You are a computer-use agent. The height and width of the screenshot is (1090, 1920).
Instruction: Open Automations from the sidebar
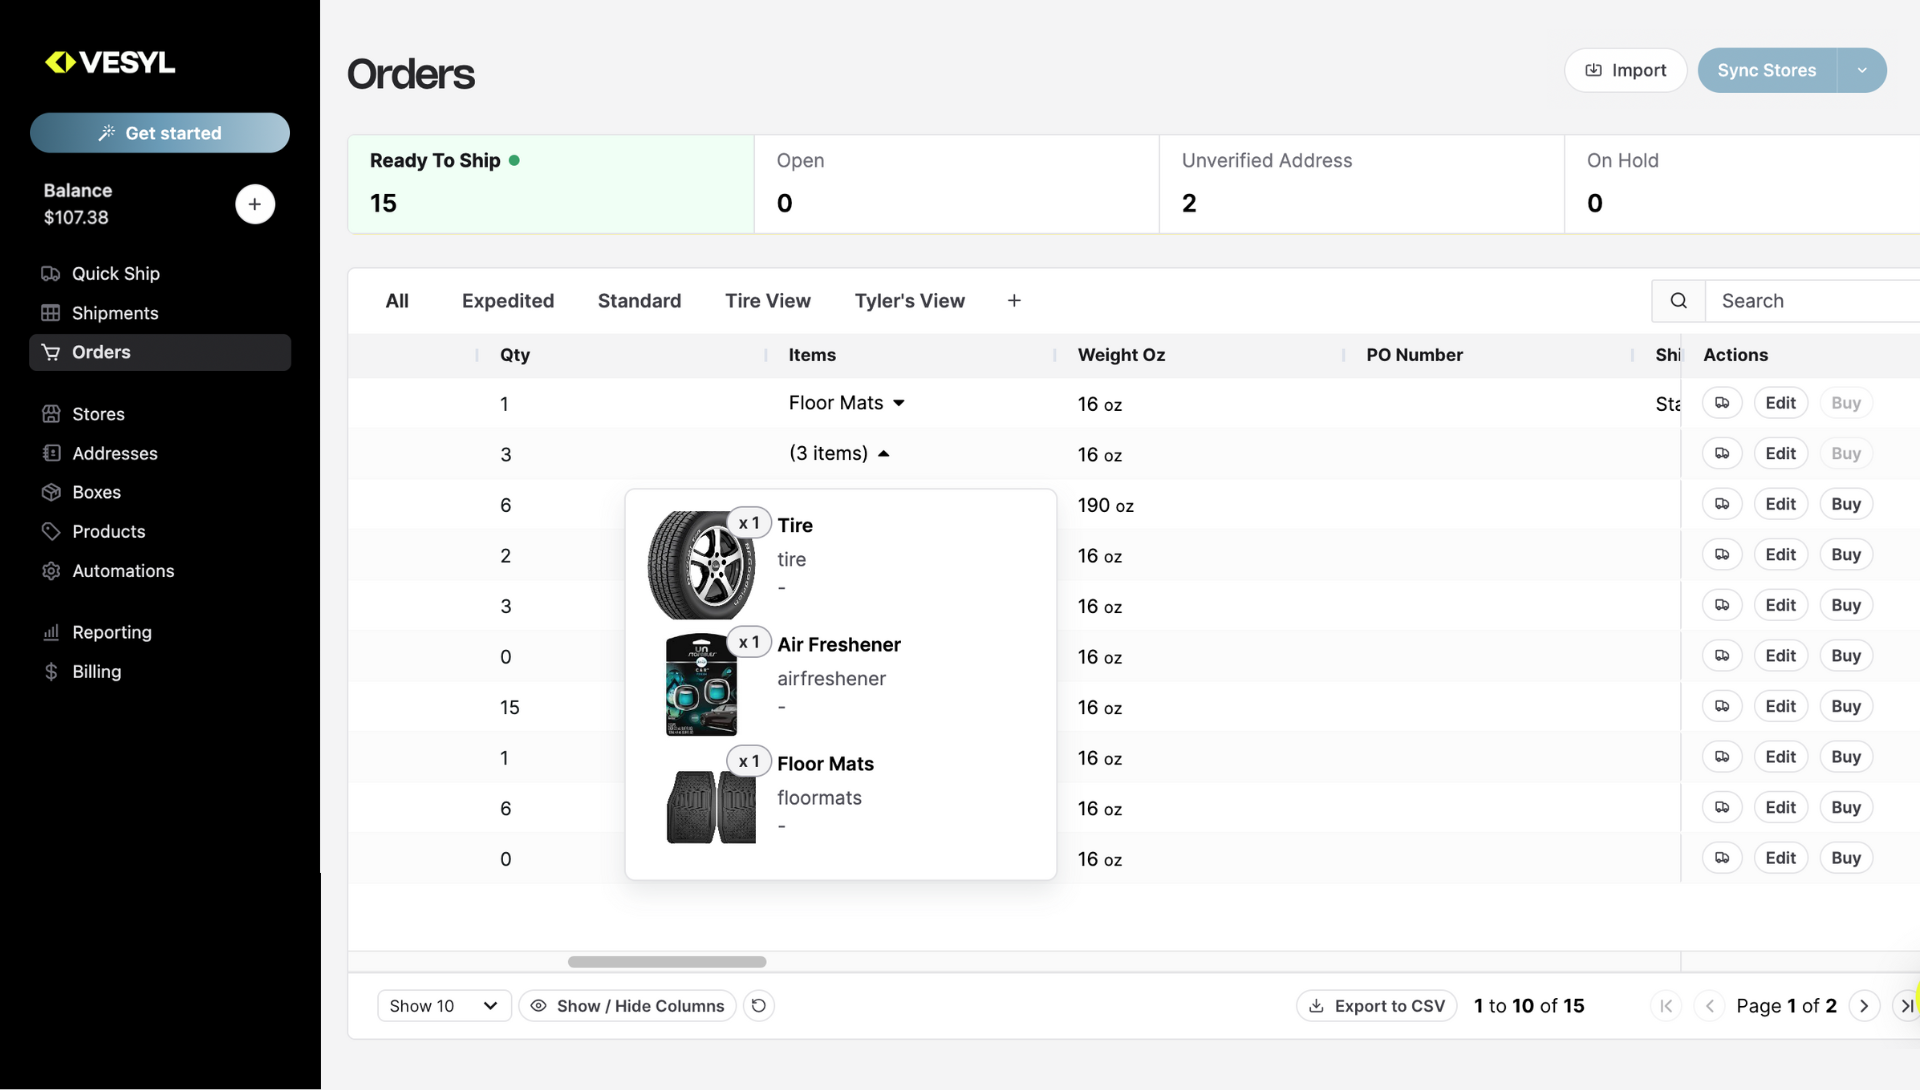(x=122, y=571)
